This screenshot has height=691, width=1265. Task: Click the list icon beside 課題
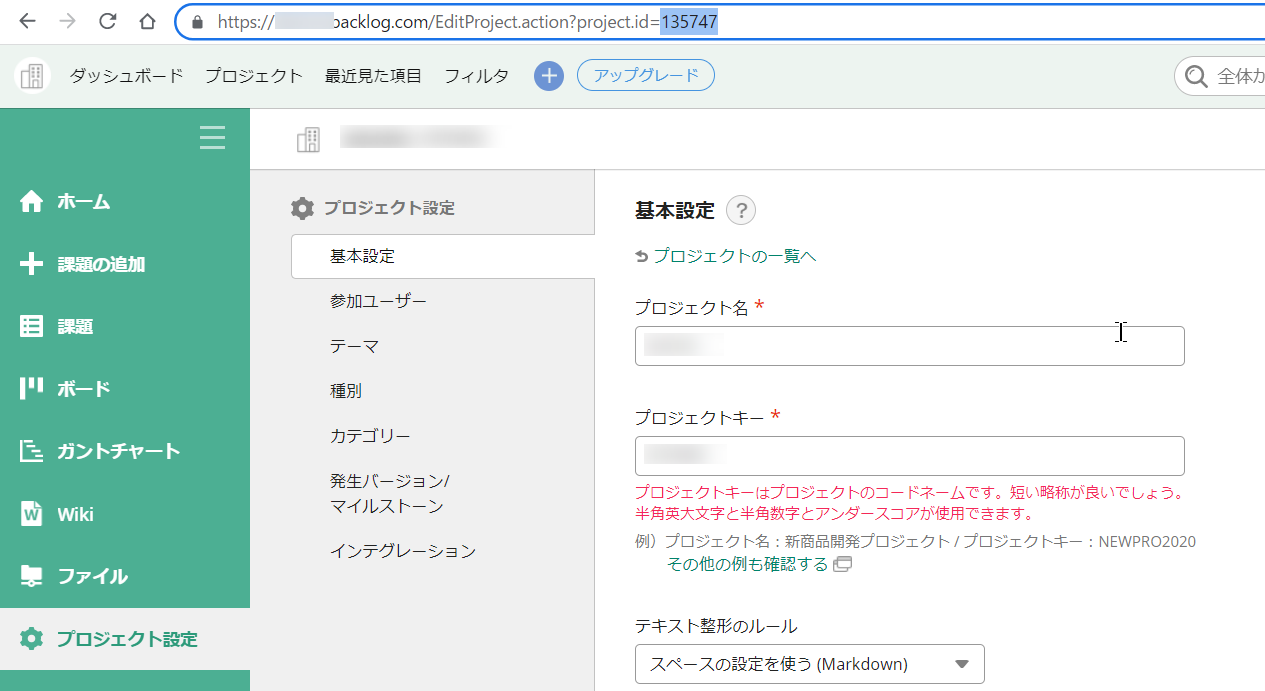pos(32,326)
